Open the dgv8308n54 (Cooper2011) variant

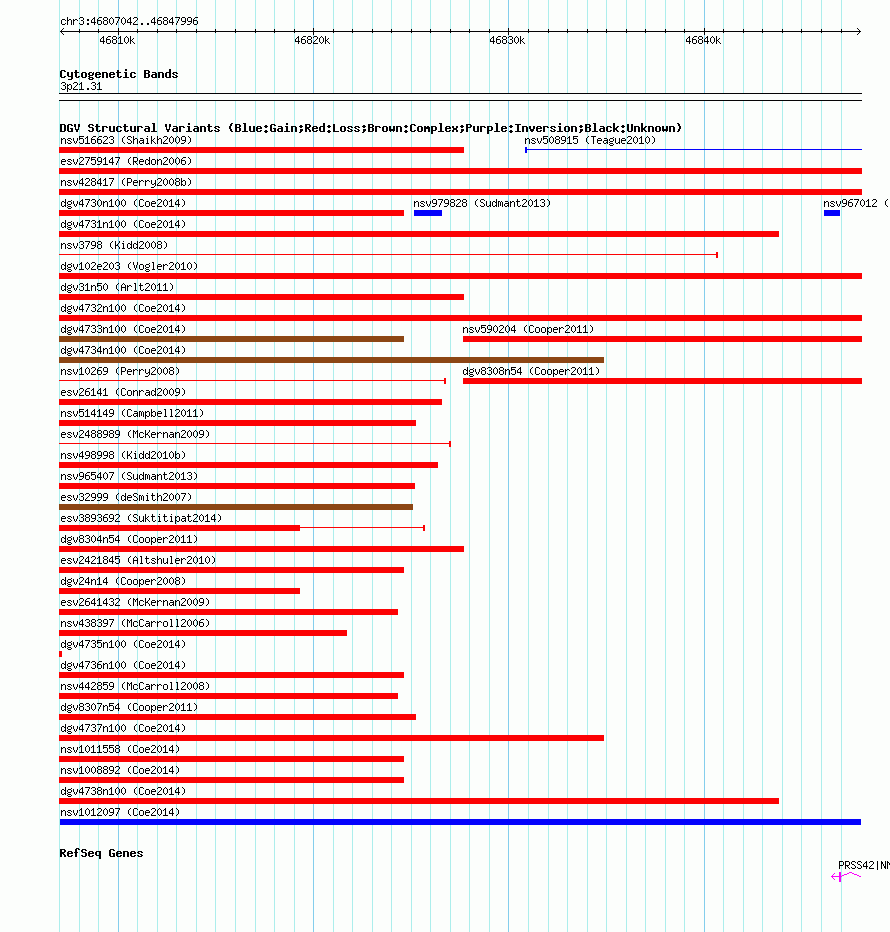click(x=531, y=371)
